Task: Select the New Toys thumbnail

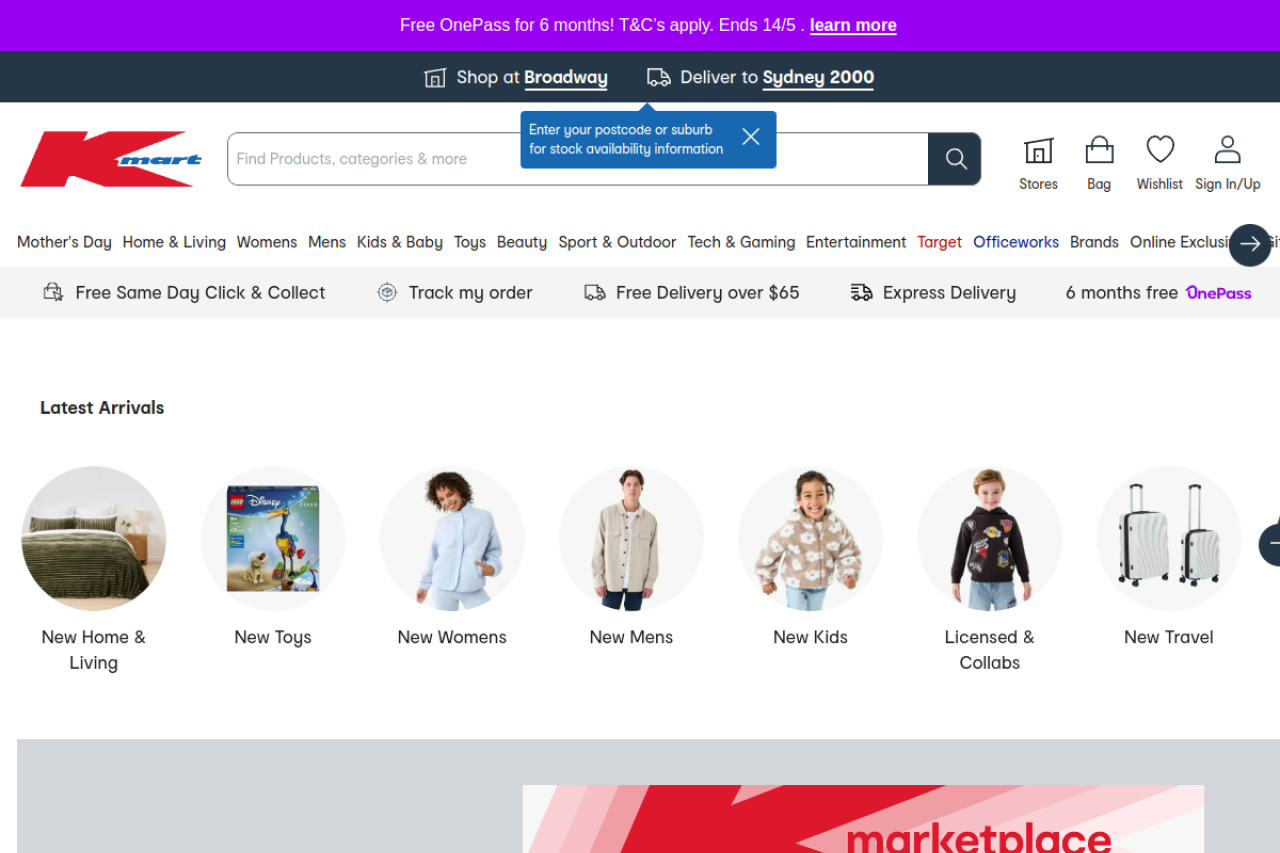Action: [273, 539]
